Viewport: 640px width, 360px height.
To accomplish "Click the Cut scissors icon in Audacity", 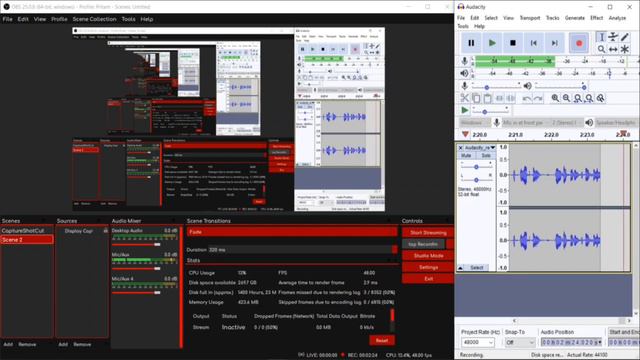I will [464, 98].
